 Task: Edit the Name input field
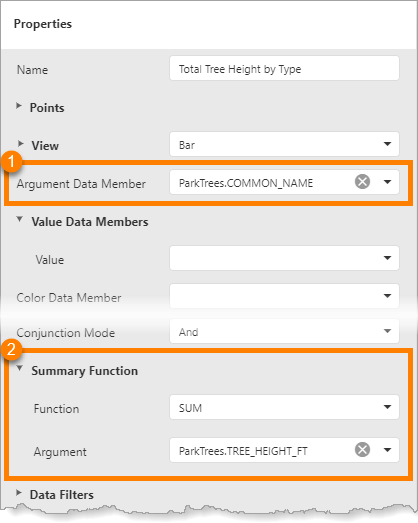[284, 69]
